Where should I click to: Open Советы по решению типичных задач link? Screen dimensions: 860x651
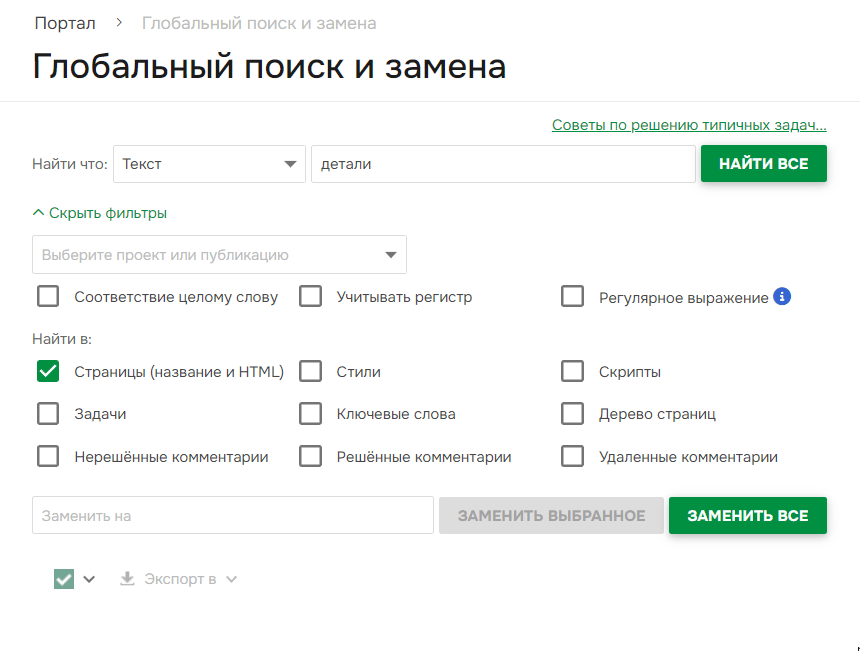[x=689, y=124]
